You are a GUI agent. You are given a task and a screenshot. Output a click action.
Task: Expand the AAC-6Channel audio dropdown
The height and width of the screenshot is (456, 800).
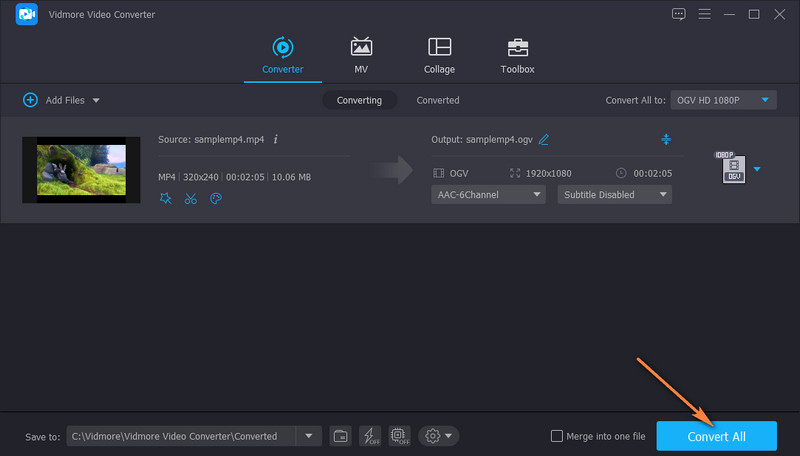[x=488, y=195]
